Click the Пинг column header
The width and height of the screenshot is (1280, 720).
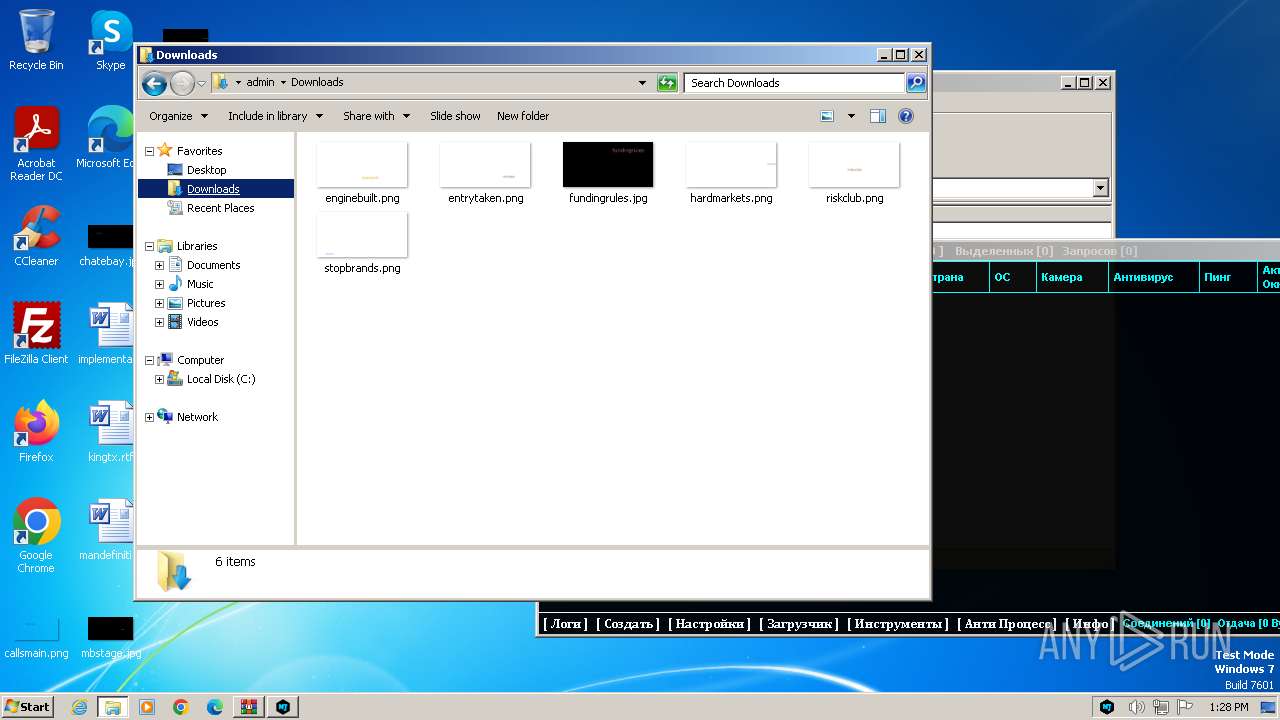(1227, 277)
